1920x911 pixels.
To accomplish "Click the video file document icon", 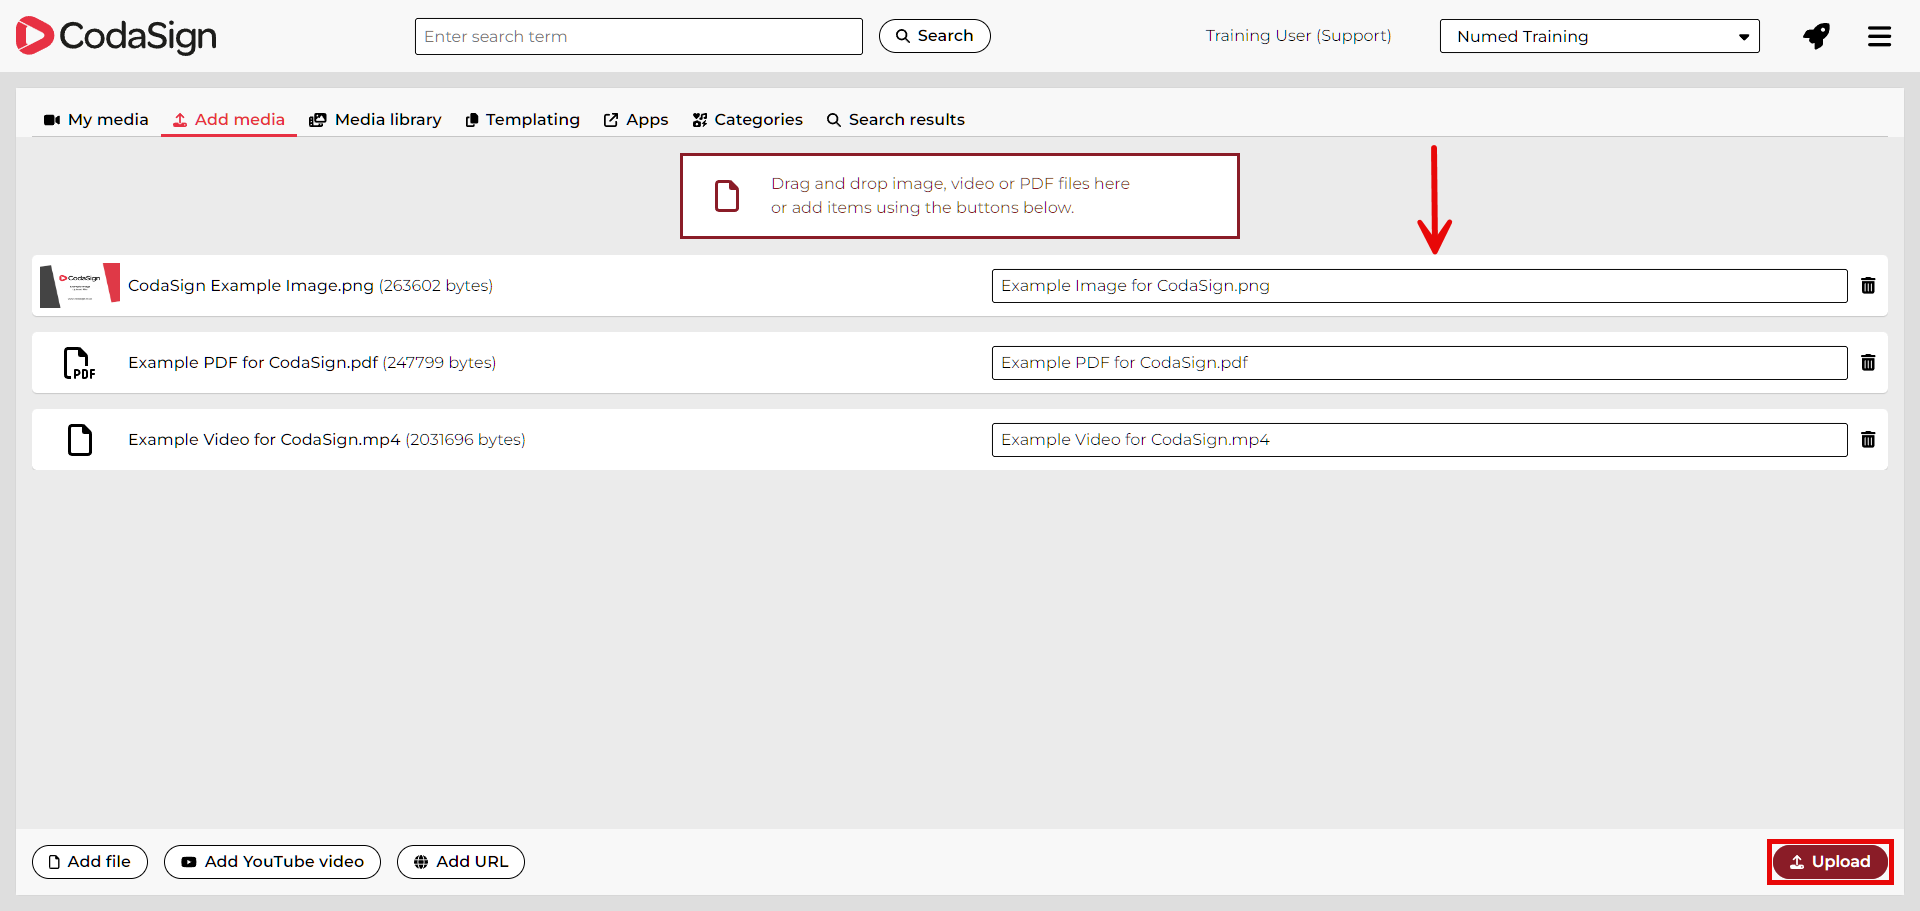I will point(79,440).
